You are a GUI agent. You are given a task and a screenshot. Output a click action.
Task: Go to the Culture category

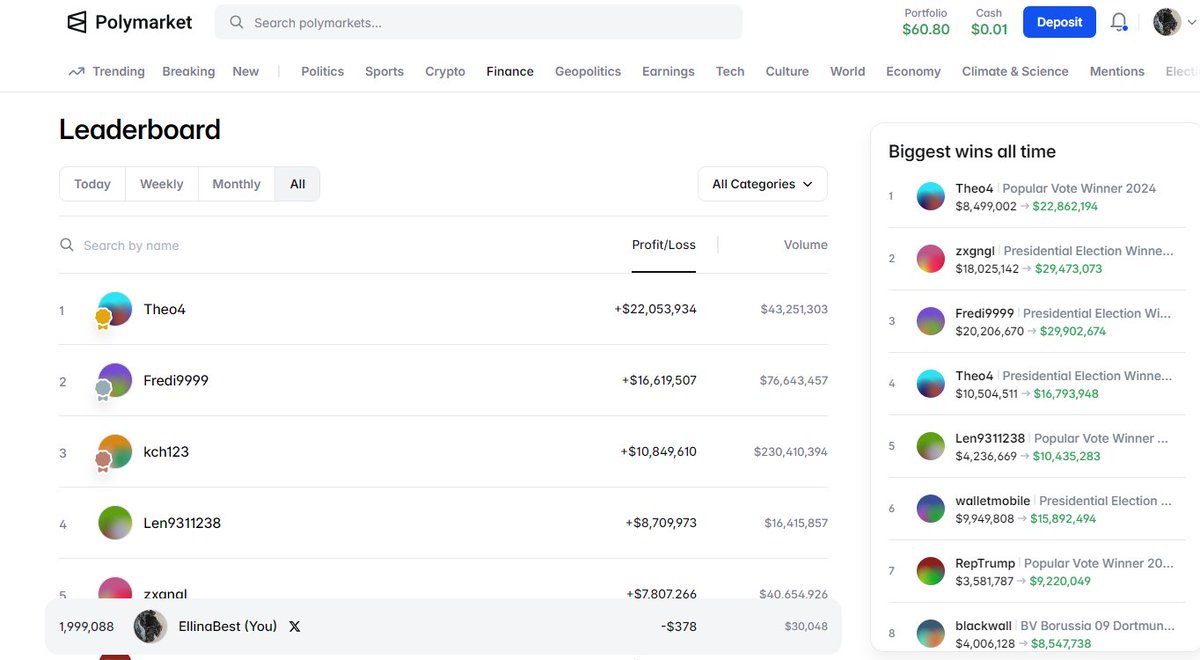coord(787,71)
